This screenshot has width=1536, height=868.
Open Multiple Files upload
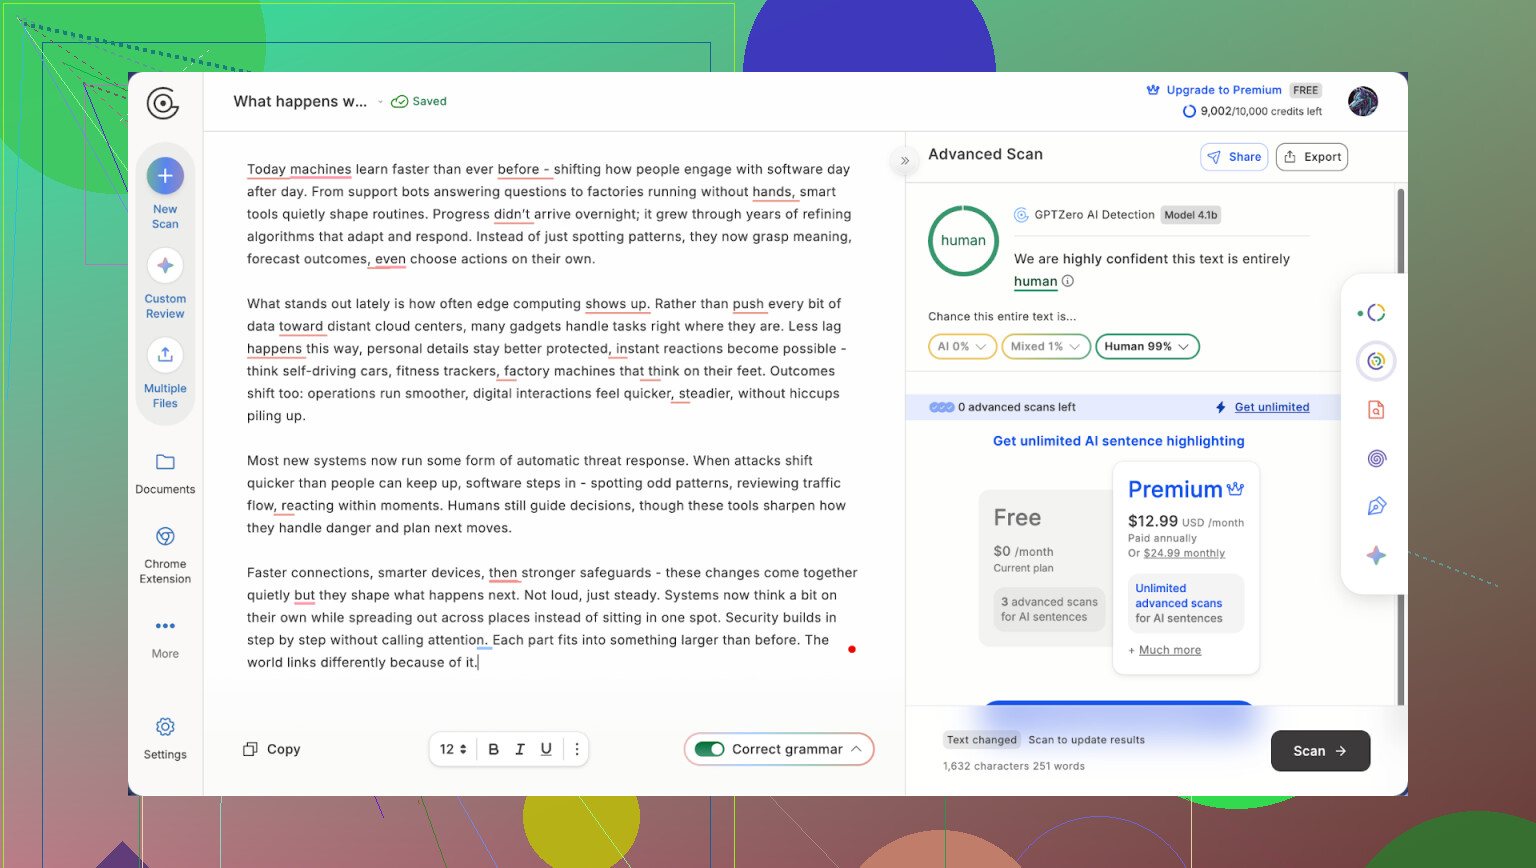(x=165, y=356)
